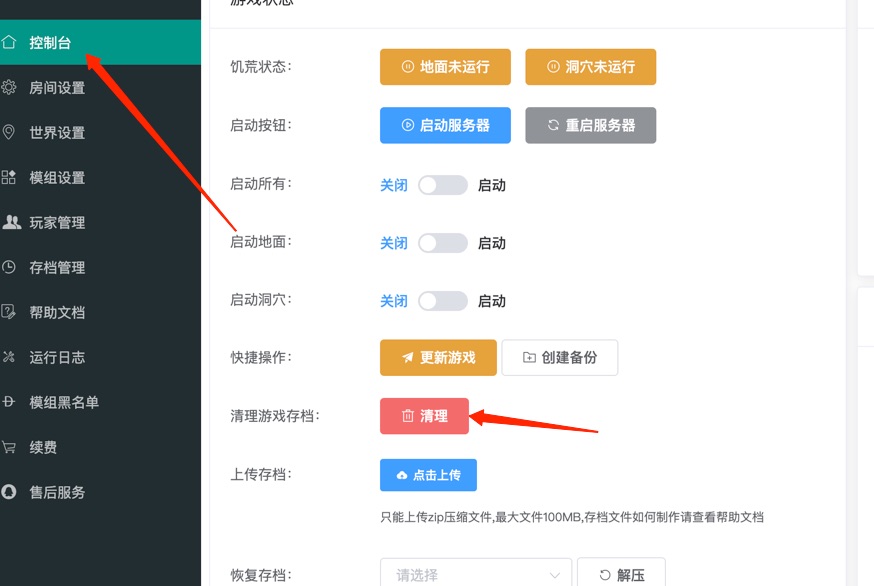This screenshot has height=586, width=874.
Task: Click the gear icon for 房间设置
Action: click(9, 87)
